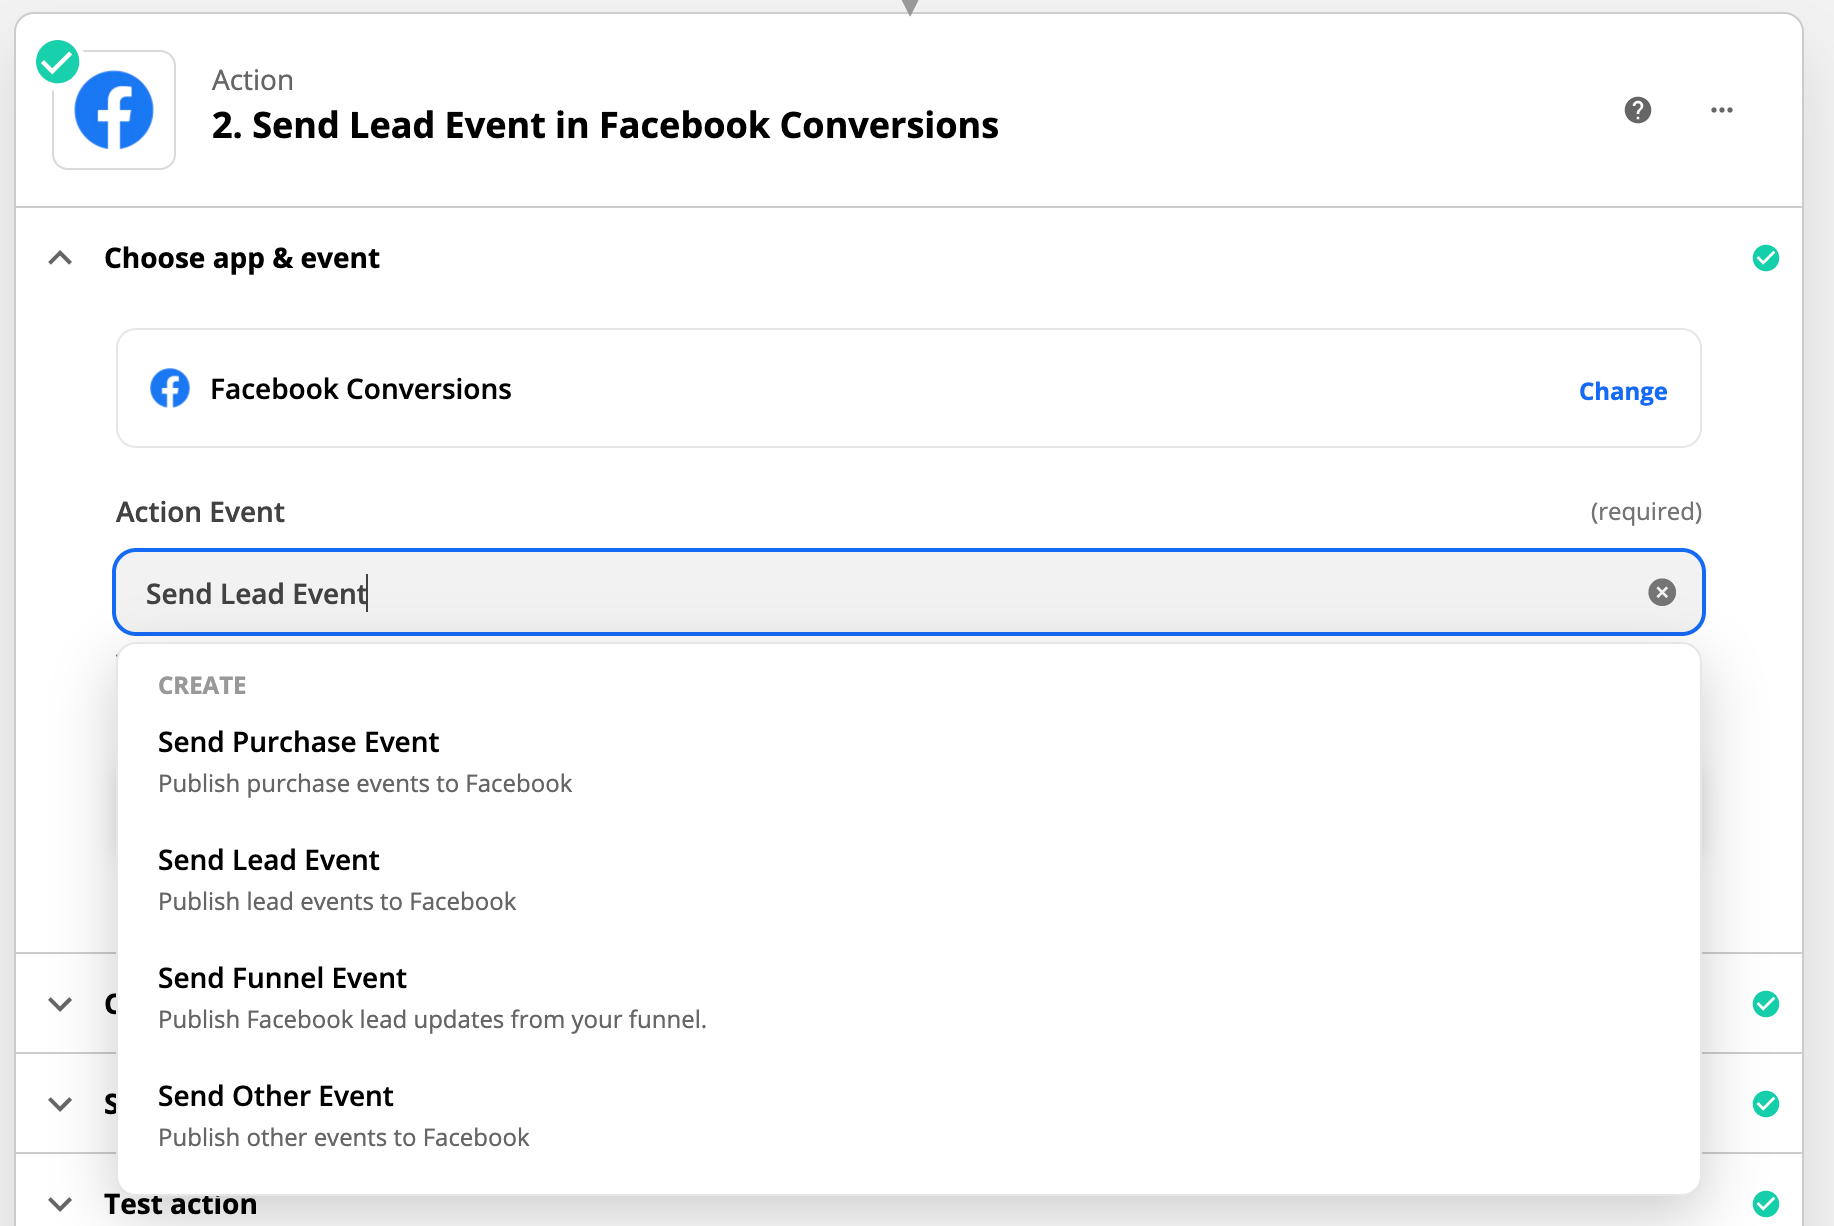This screenshot has height=1226, width=1834.
Task: Choose Send Lead Event in the dropdown
Action: (x=268, y=859)
